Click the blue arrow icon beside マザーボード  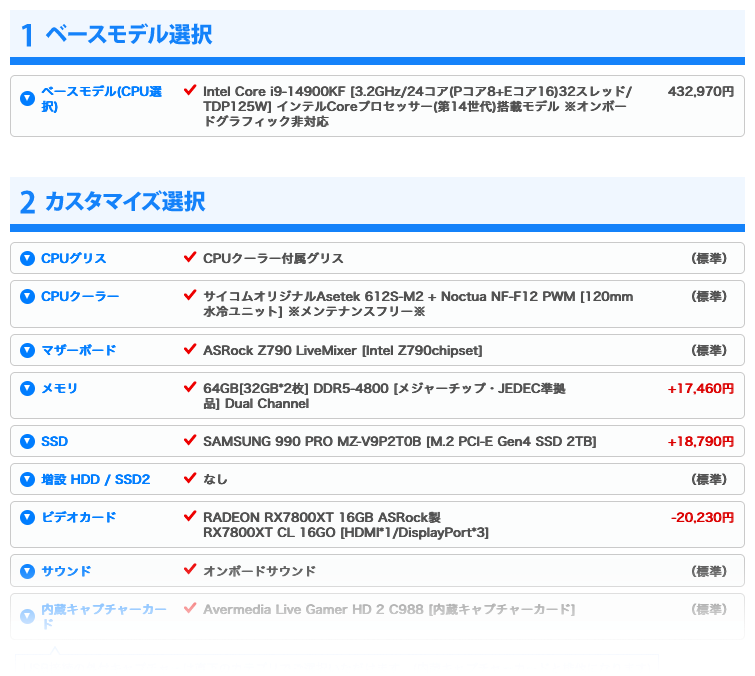[x=27, y=351]
